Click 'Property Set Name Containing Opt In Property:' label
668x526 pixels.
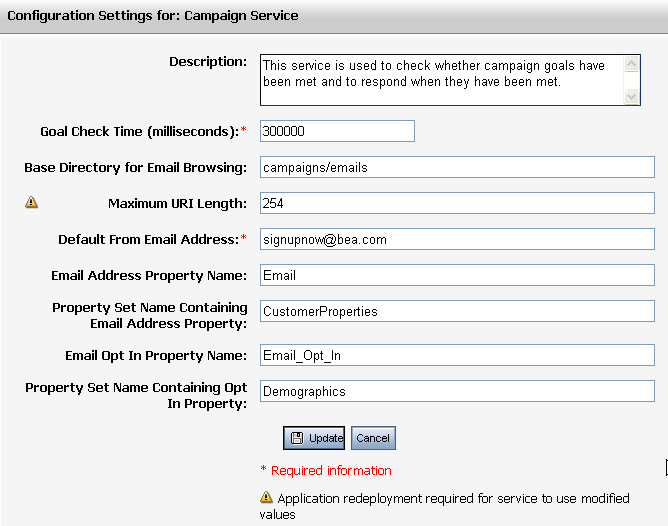click(136, 395)
